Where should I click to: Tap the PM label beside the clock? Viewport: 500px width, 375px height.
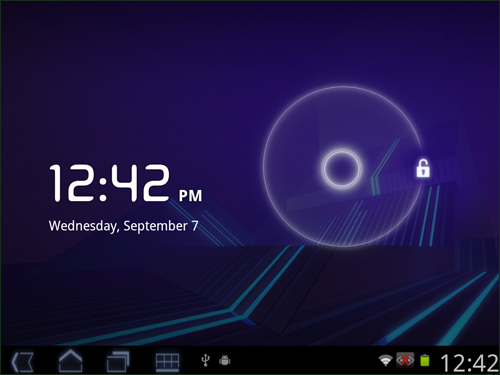click(x=190, y=196)
